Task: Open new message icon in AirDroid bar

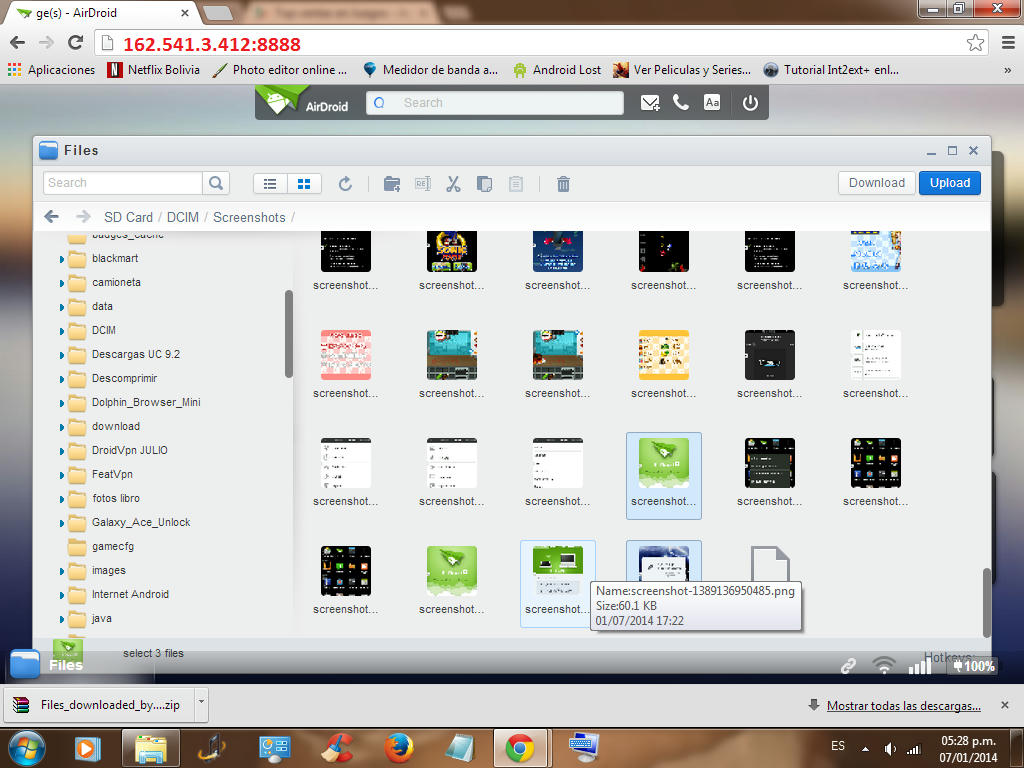Action: click(x=650, y=103)
